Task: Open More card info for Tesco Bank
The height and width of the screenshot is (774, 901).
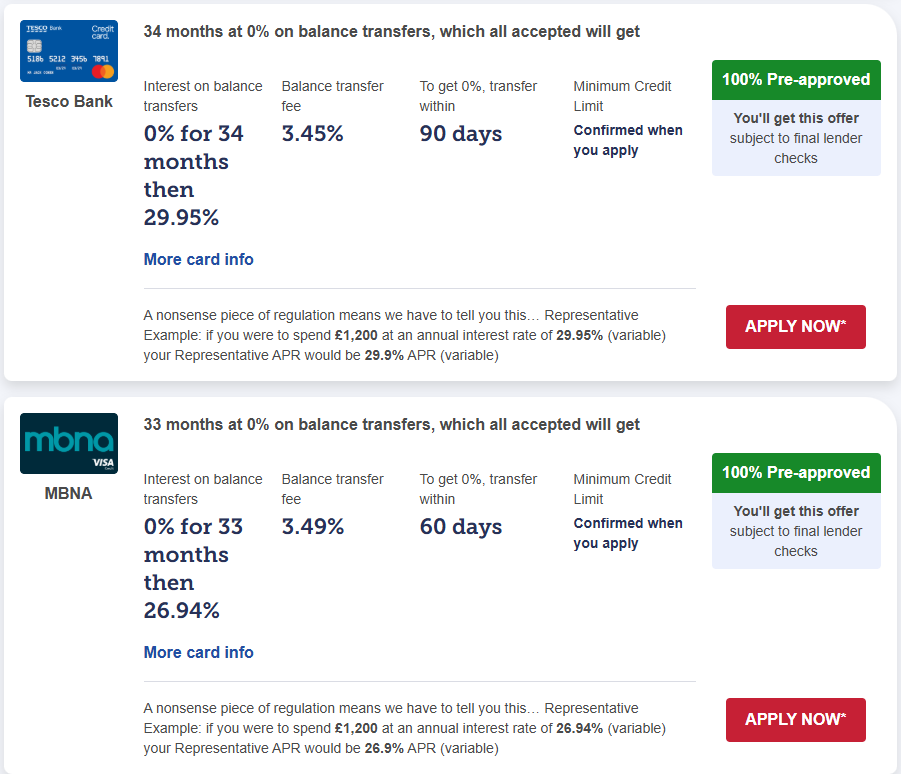Action: 198,259
